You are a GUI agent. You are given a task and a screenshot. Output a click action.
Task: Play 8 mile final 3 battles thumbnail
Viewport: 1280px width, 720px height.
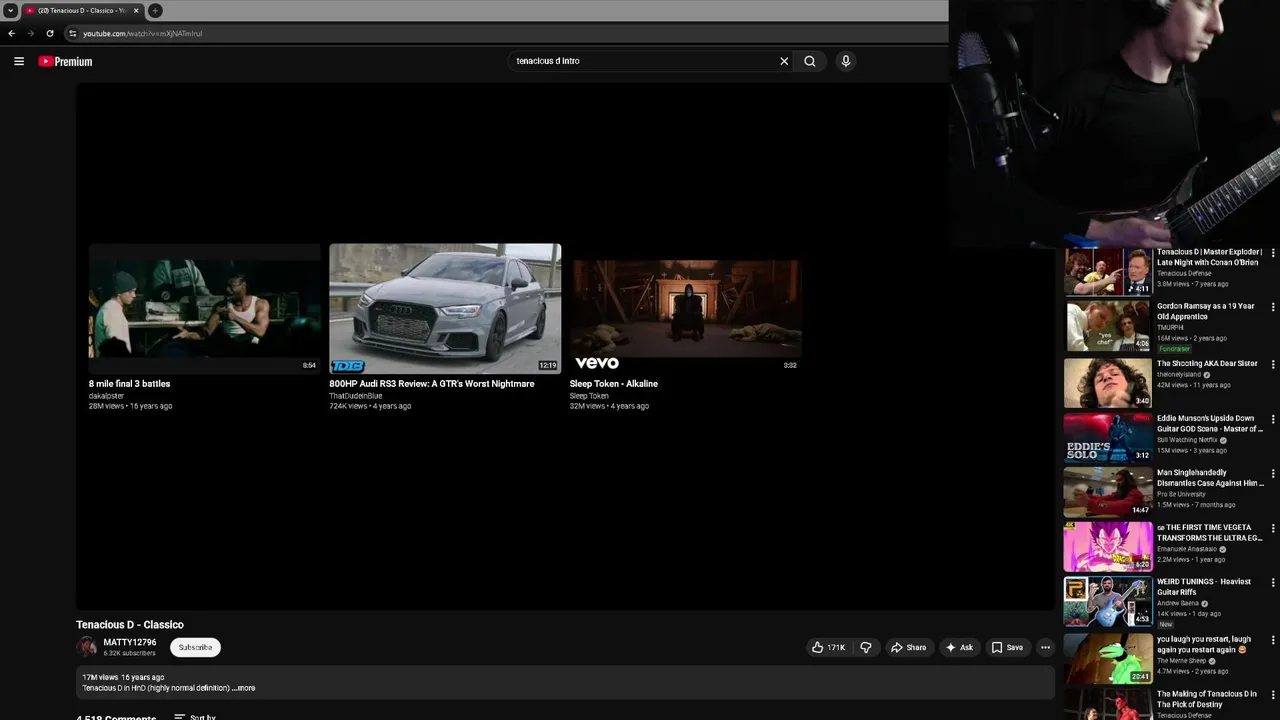[x=204, y=308]
